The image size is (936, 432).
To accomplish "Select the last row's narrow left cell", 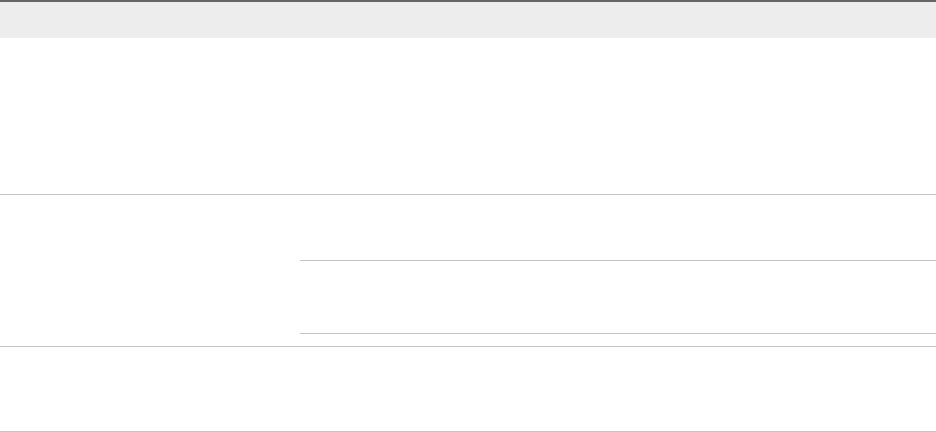I will (x=150, y=389).
